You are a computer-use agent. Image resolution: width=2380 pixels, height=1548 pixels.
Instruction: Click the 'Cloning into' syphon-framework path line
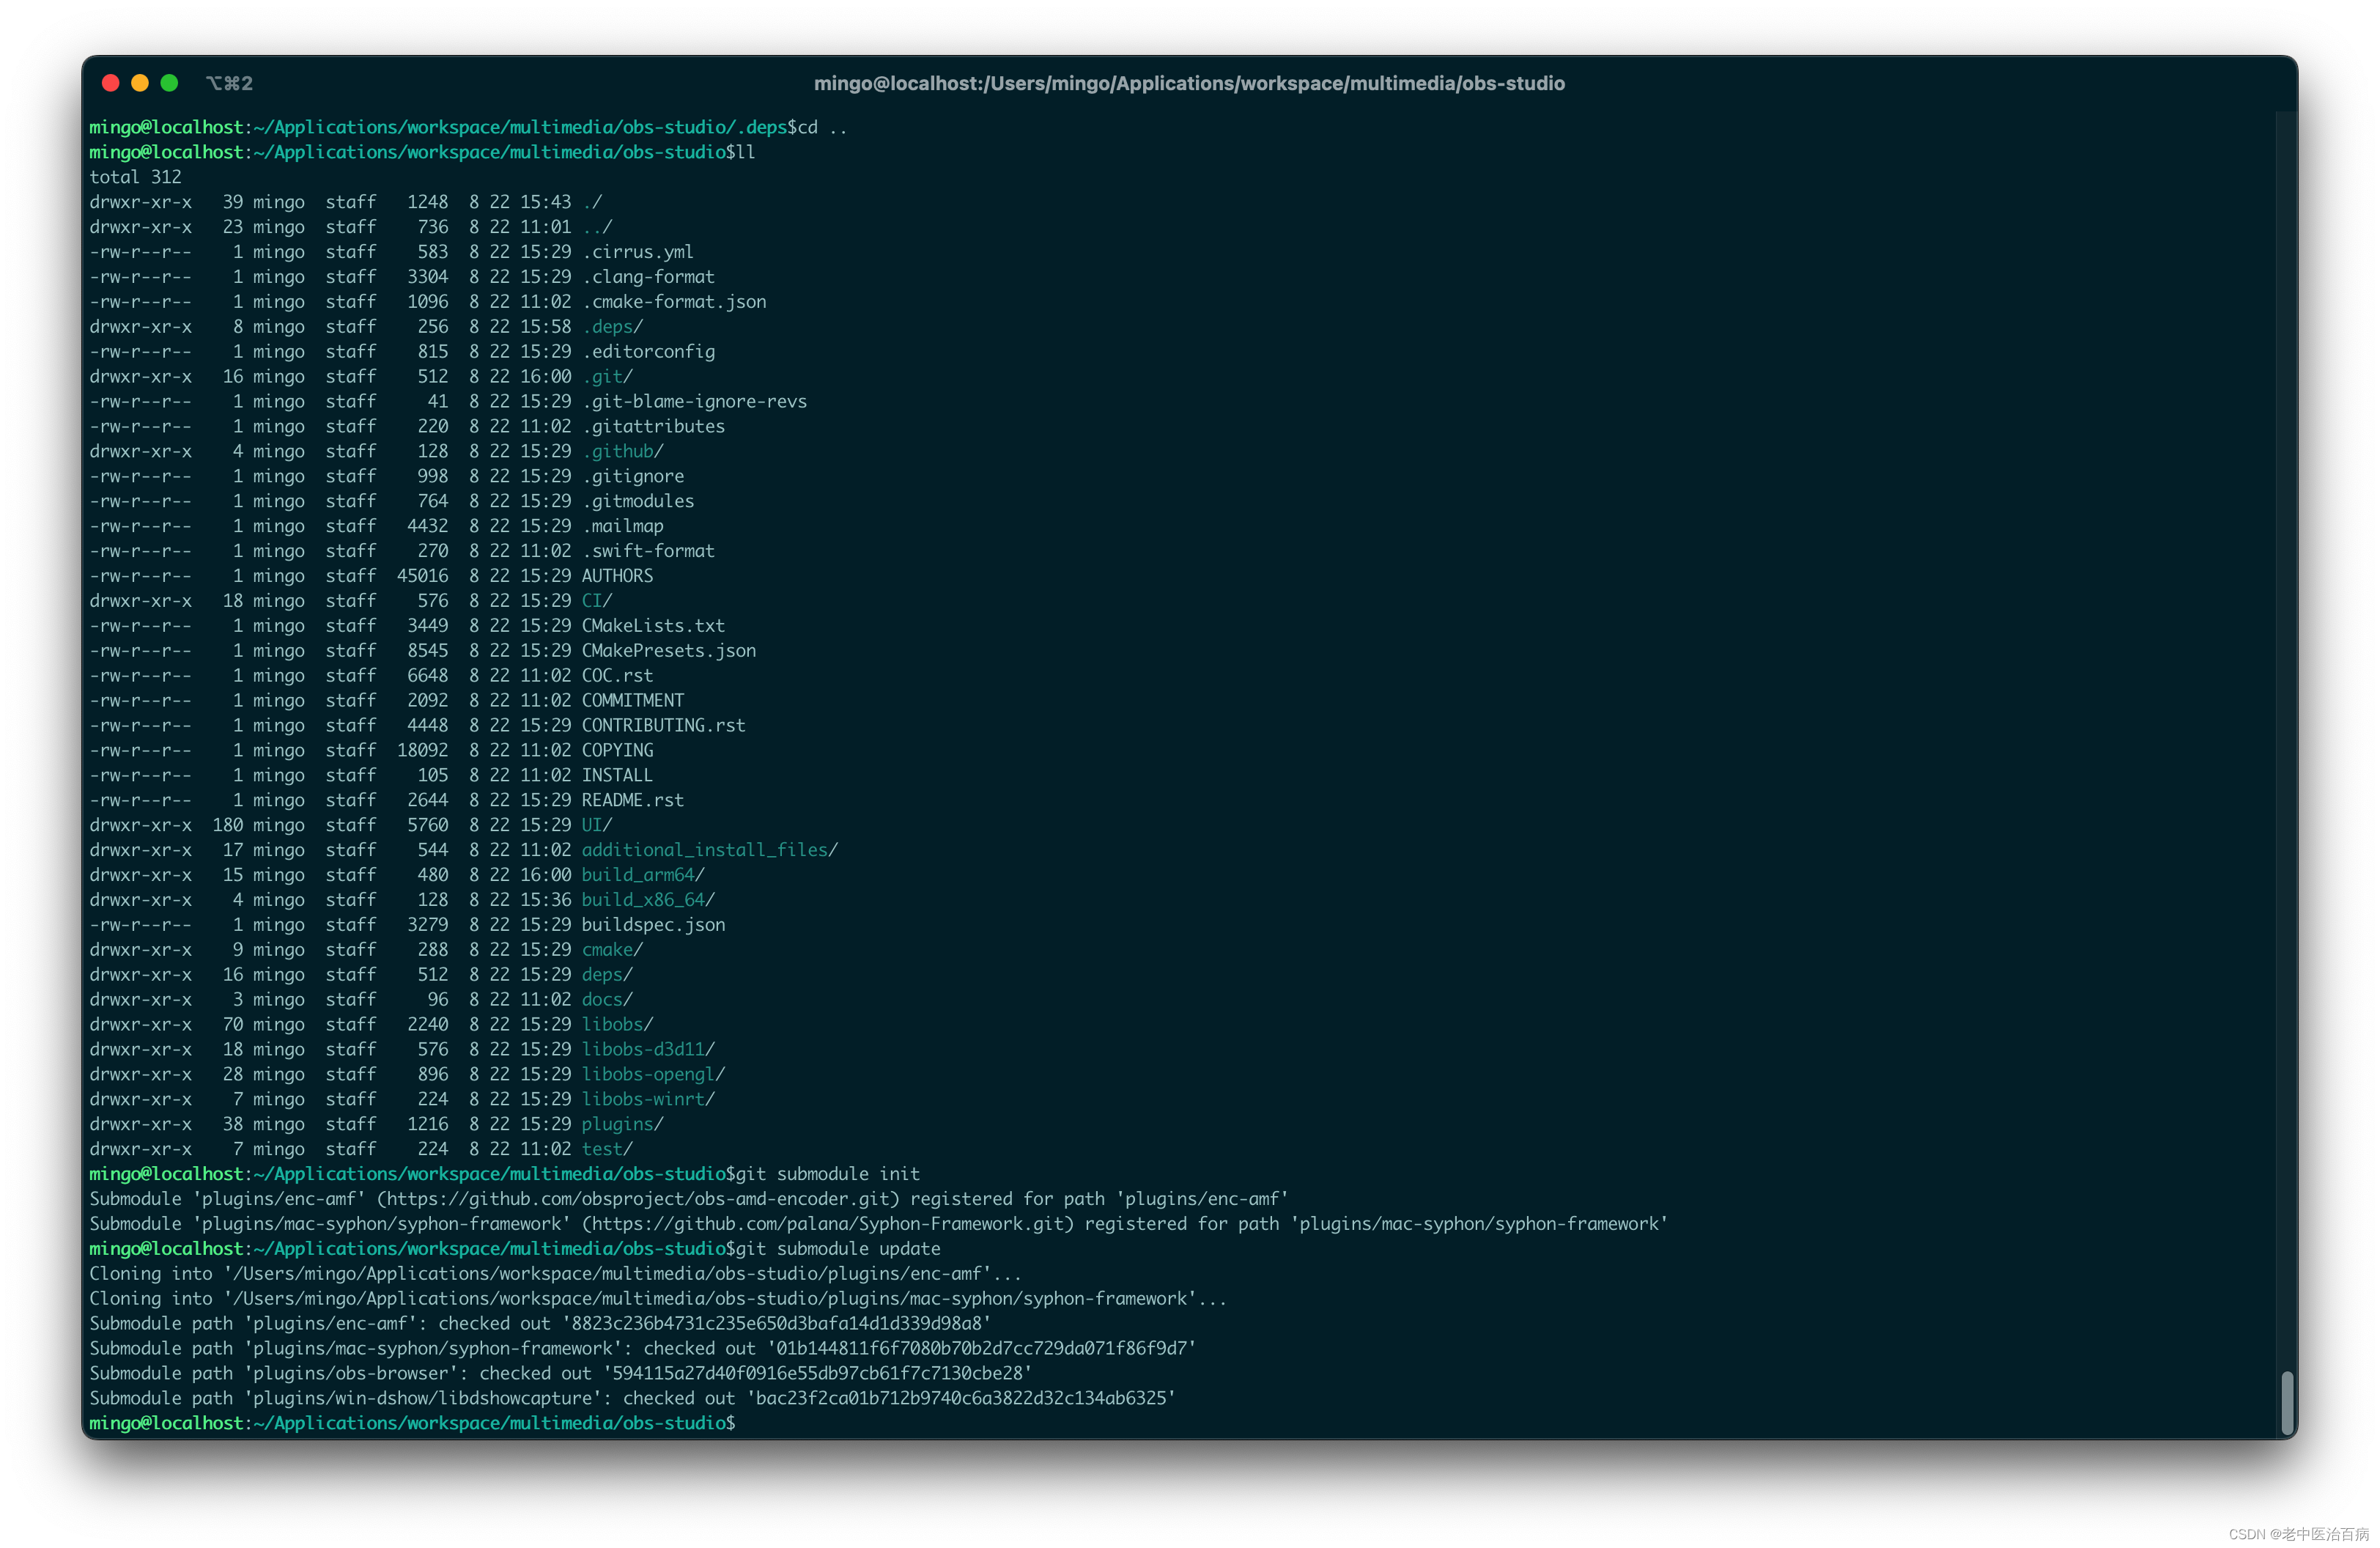click(x=658, y=1299)
